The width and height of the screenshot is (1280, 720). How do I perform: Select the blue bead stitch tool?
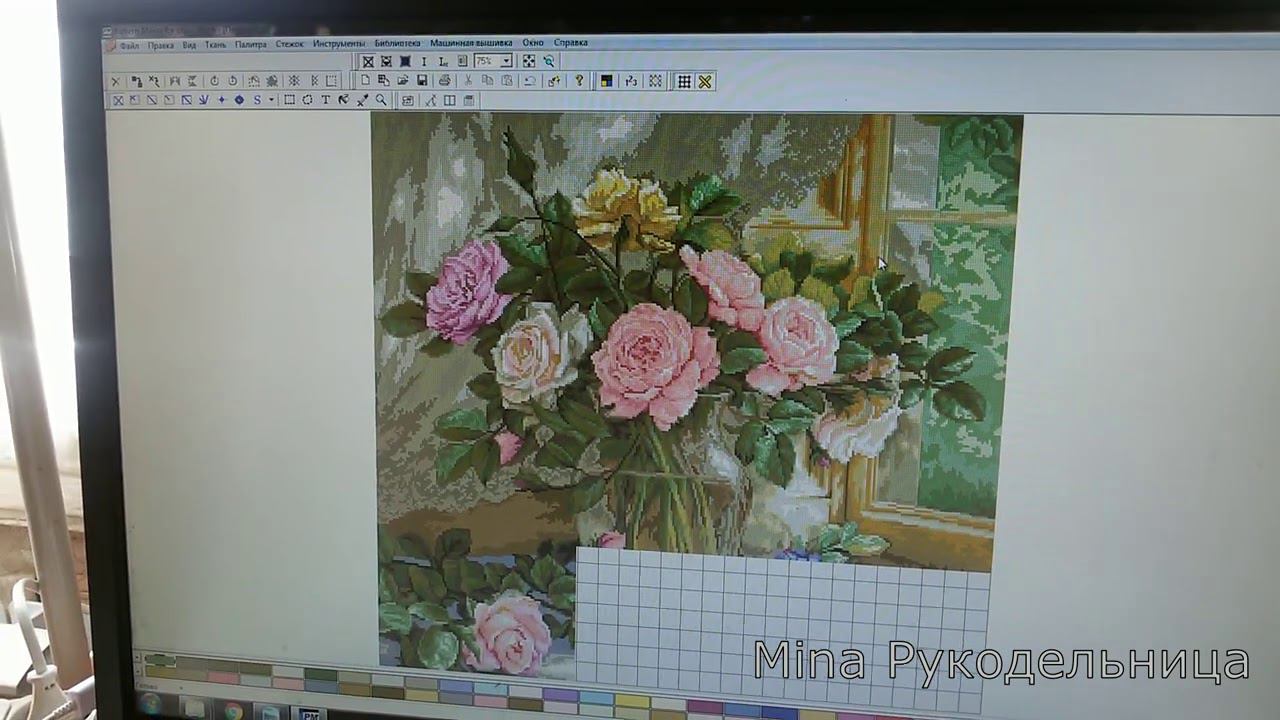click(239, 100)
